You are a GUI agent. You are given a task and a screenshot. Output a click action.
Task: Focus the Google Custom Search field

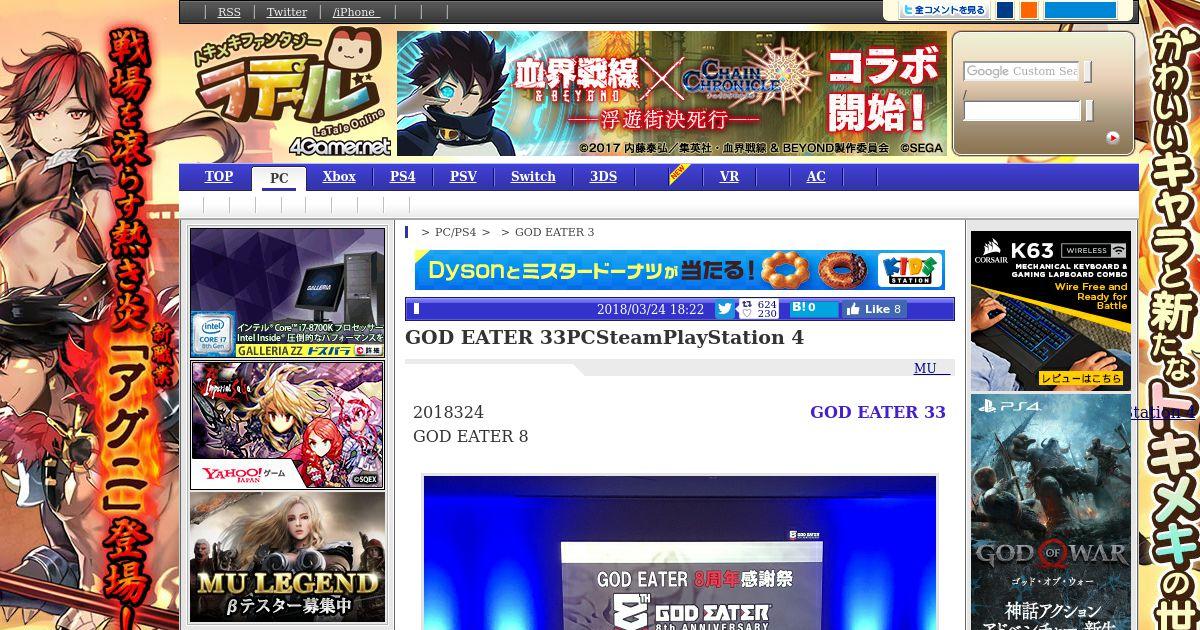point(1022,71)
